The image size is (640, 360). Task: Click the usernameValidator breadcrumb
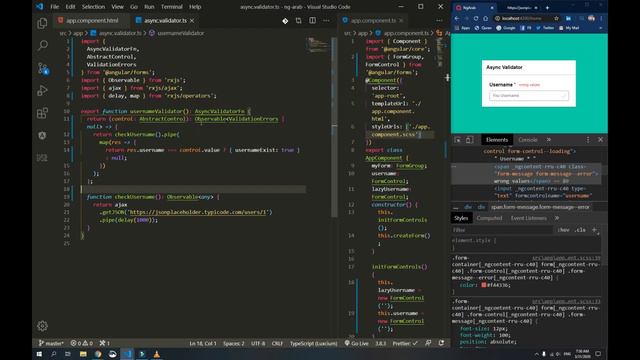pyautogui.click(x=176, y=33)
